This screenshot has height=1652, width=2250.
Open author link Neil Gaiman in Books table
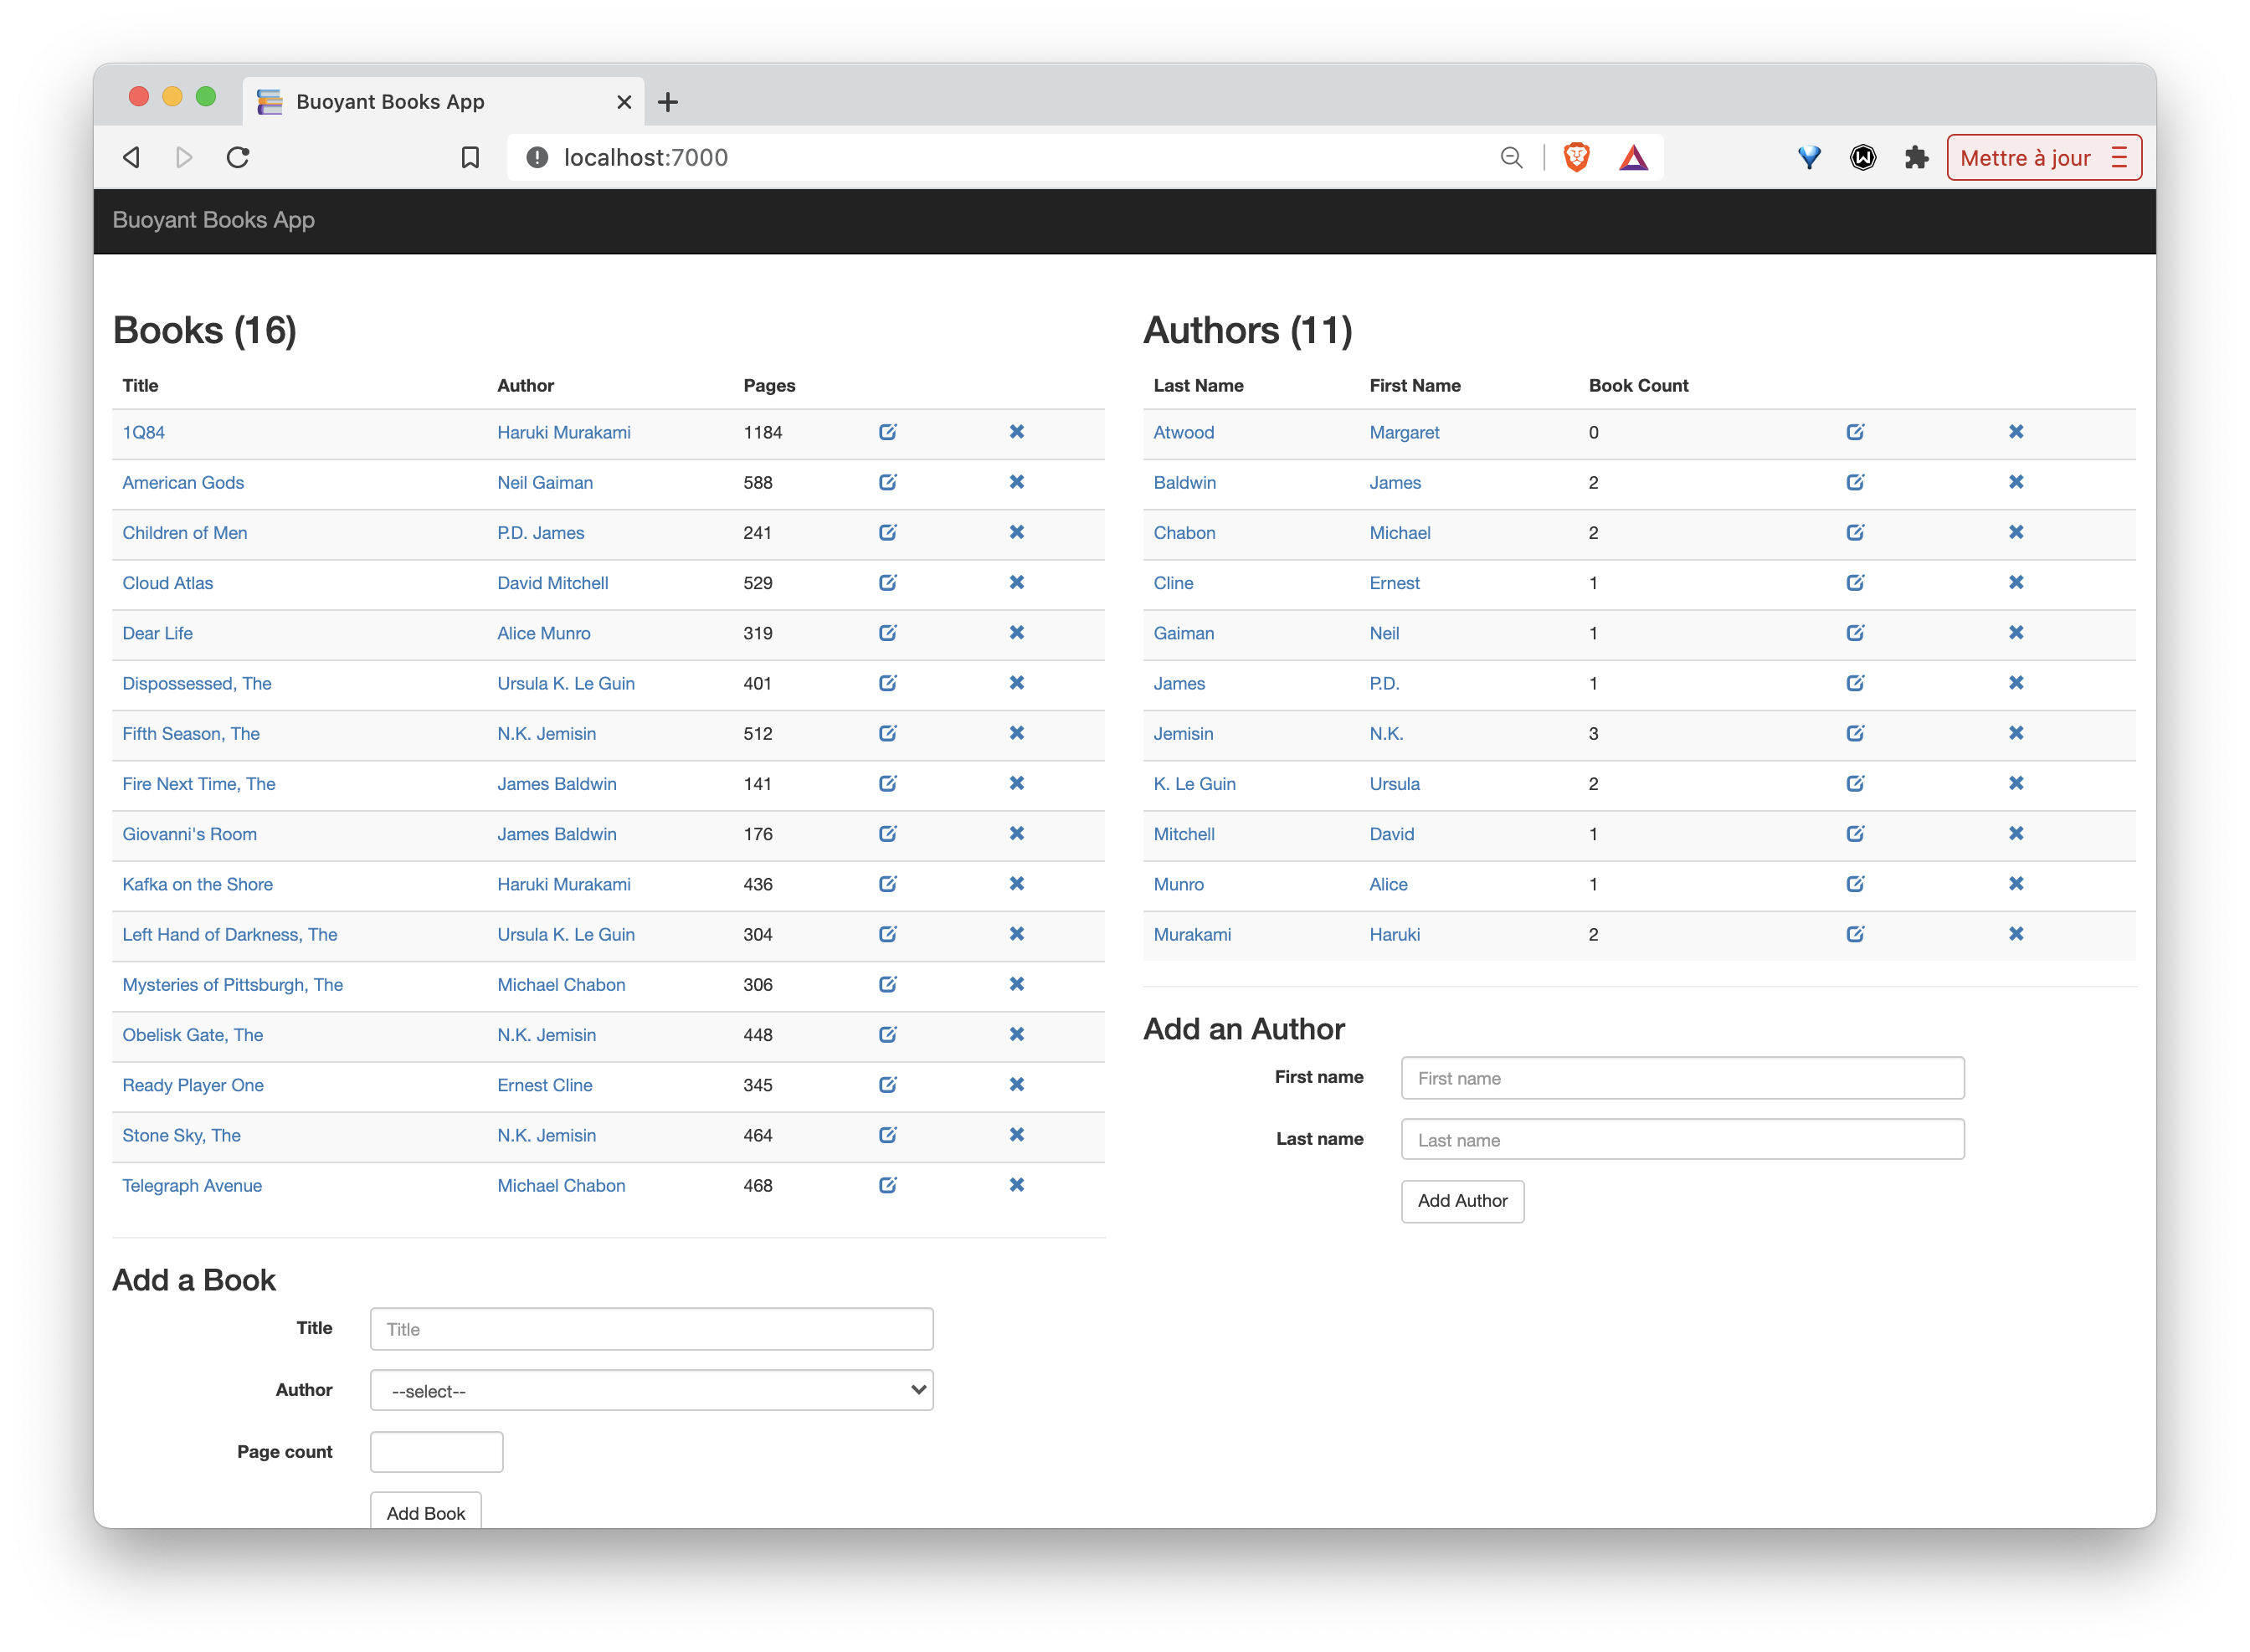click(x=545, y=482)
